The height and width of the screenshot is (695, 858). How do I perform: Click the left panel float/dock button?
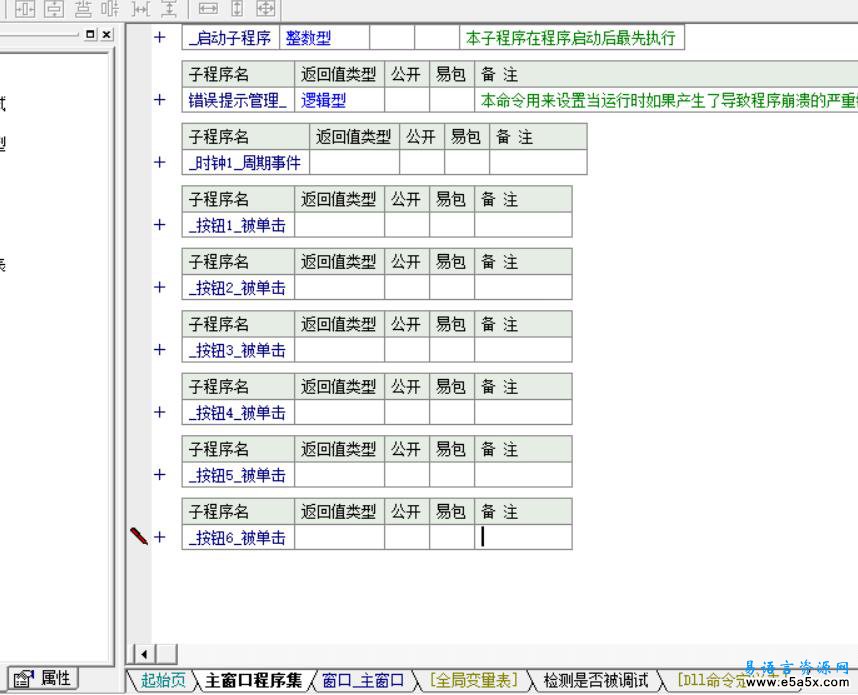(x=91, y=34)
